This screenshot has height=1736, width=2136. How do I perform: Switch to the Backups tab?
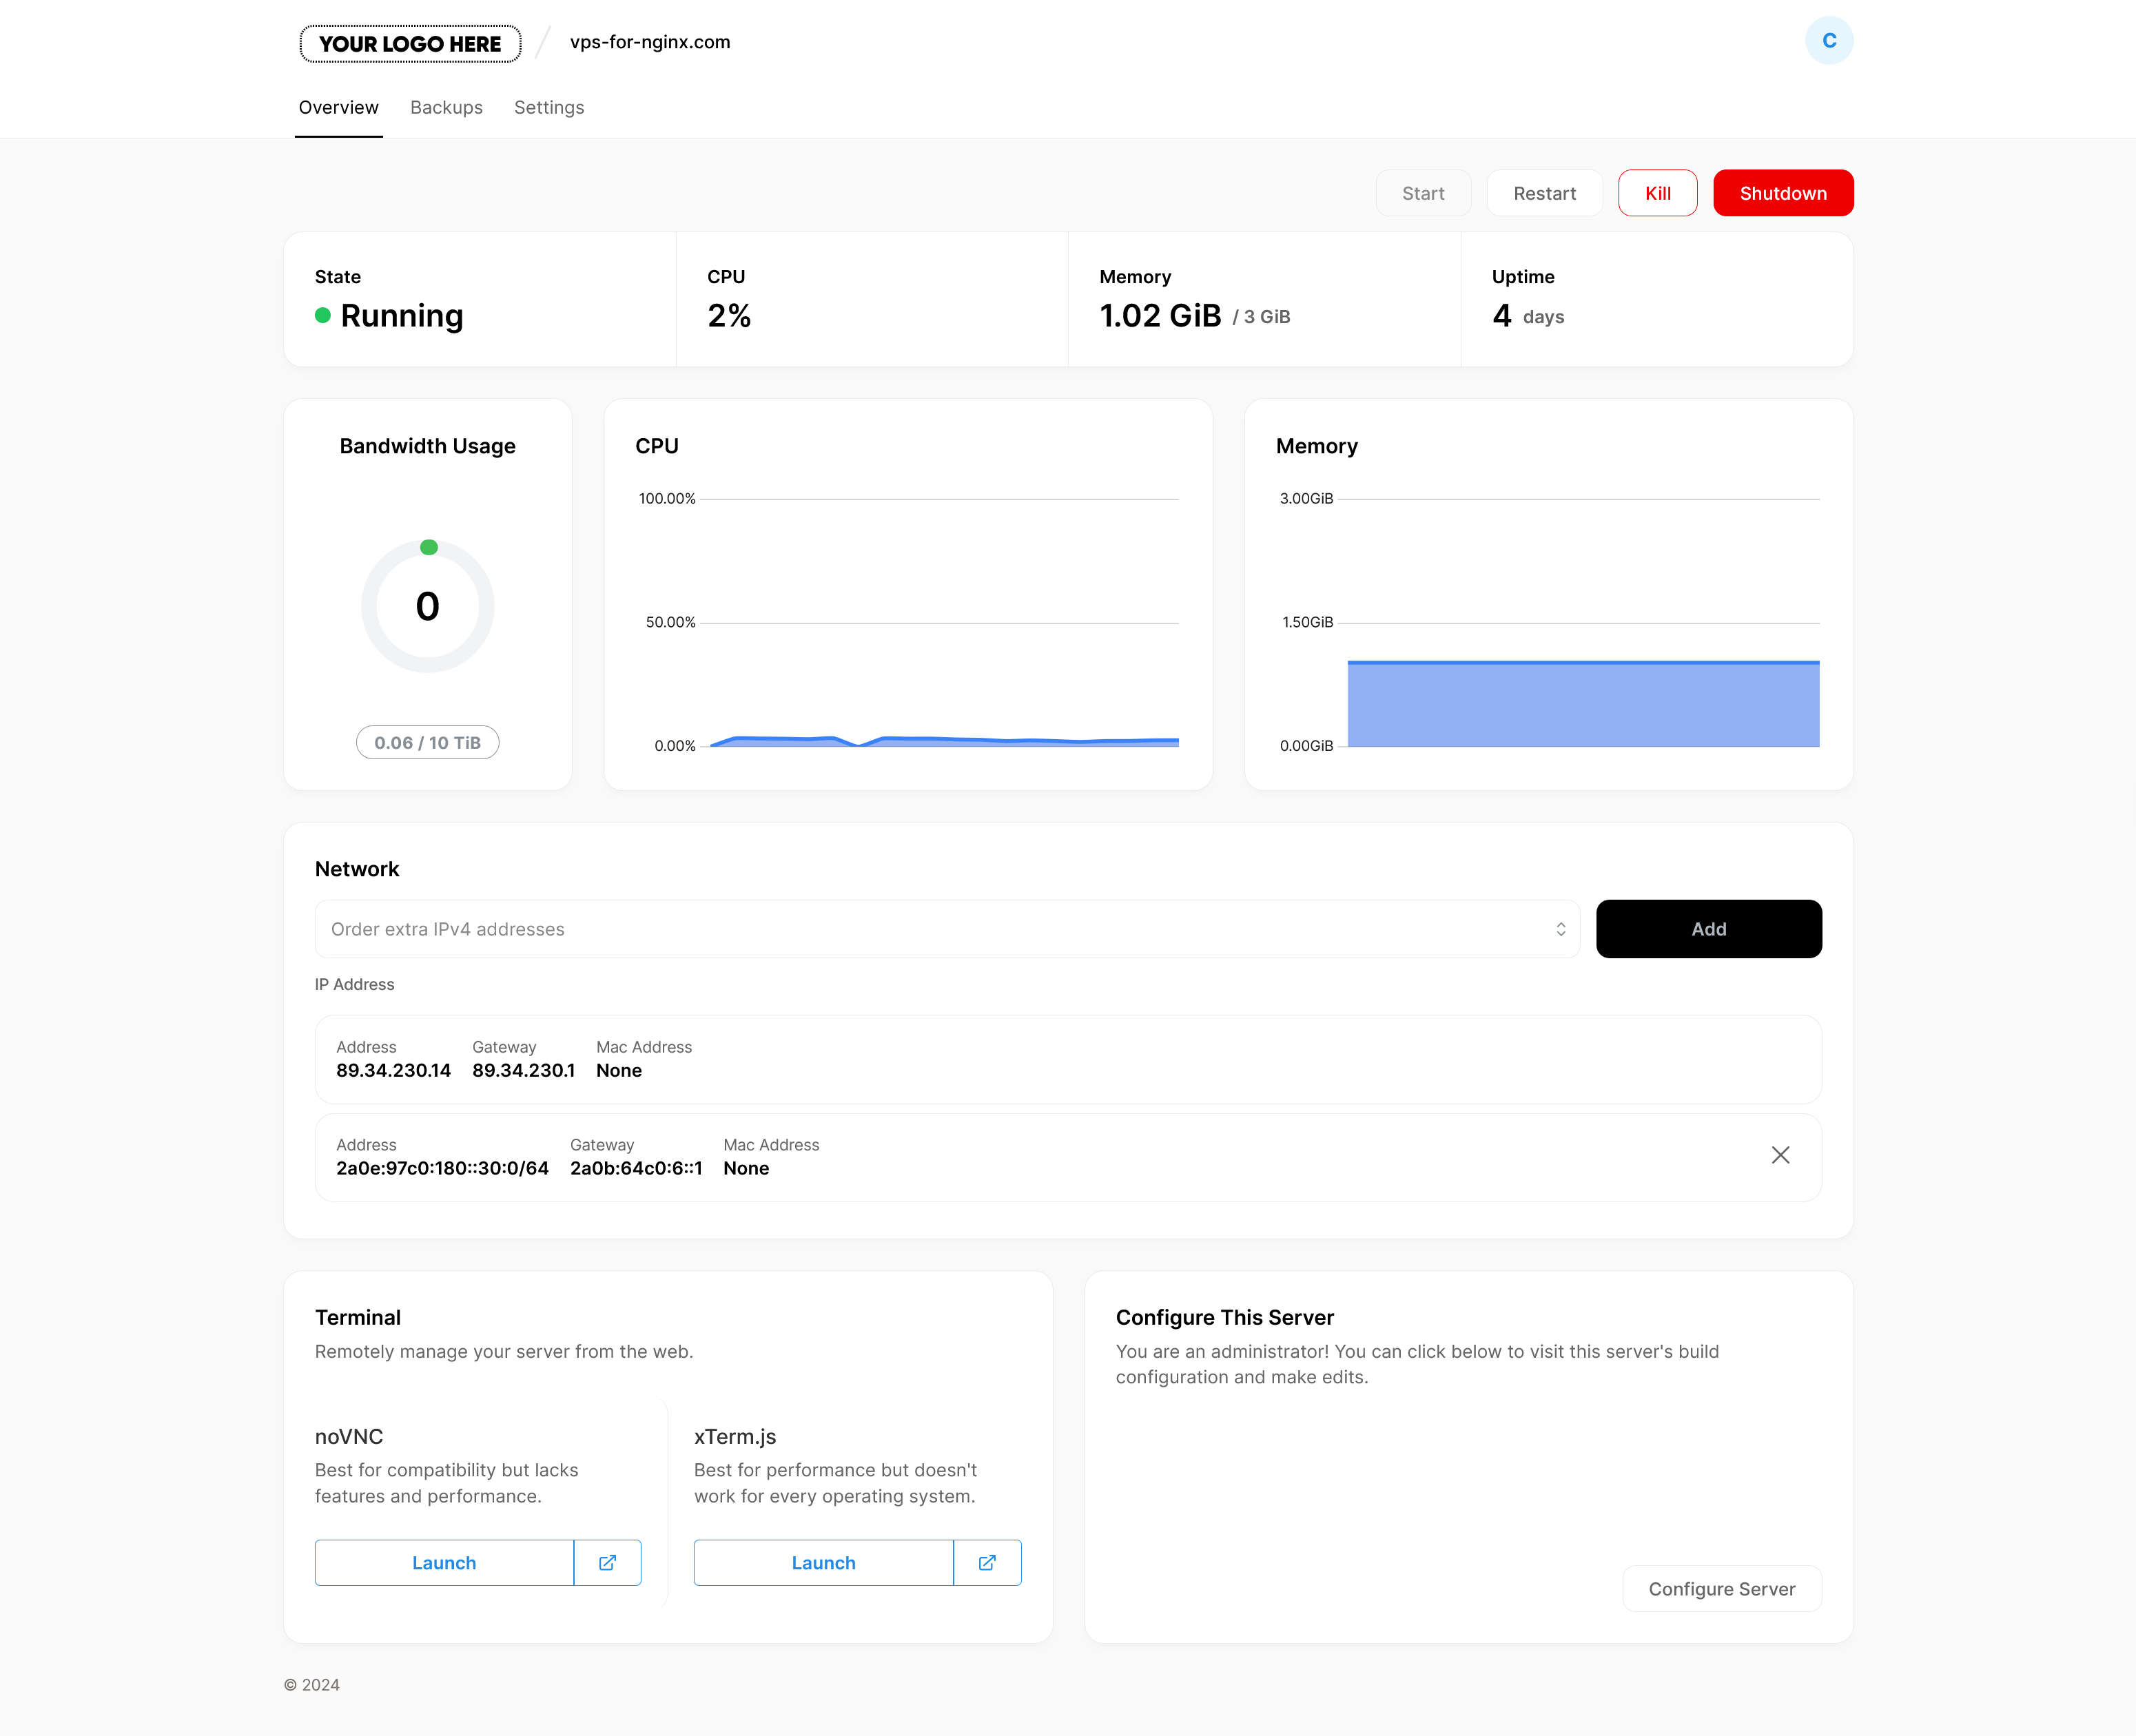pyautogui.click(x=446, y=107)
